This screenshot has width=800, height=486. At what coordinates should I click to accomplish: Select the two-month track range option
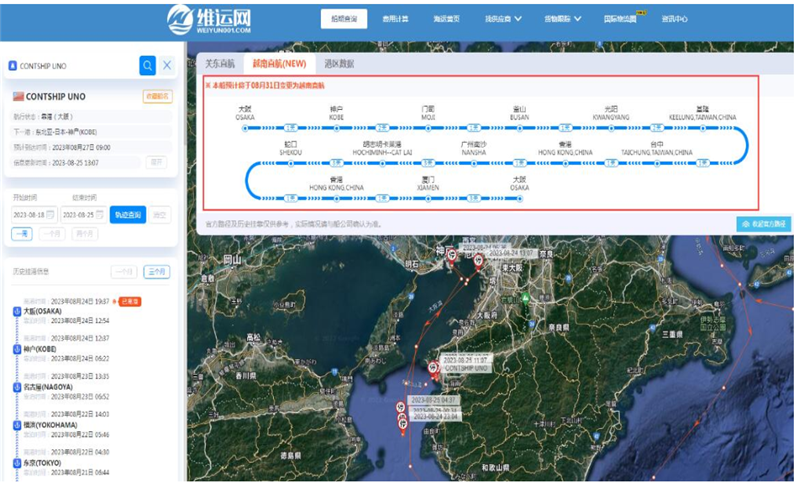85,234
